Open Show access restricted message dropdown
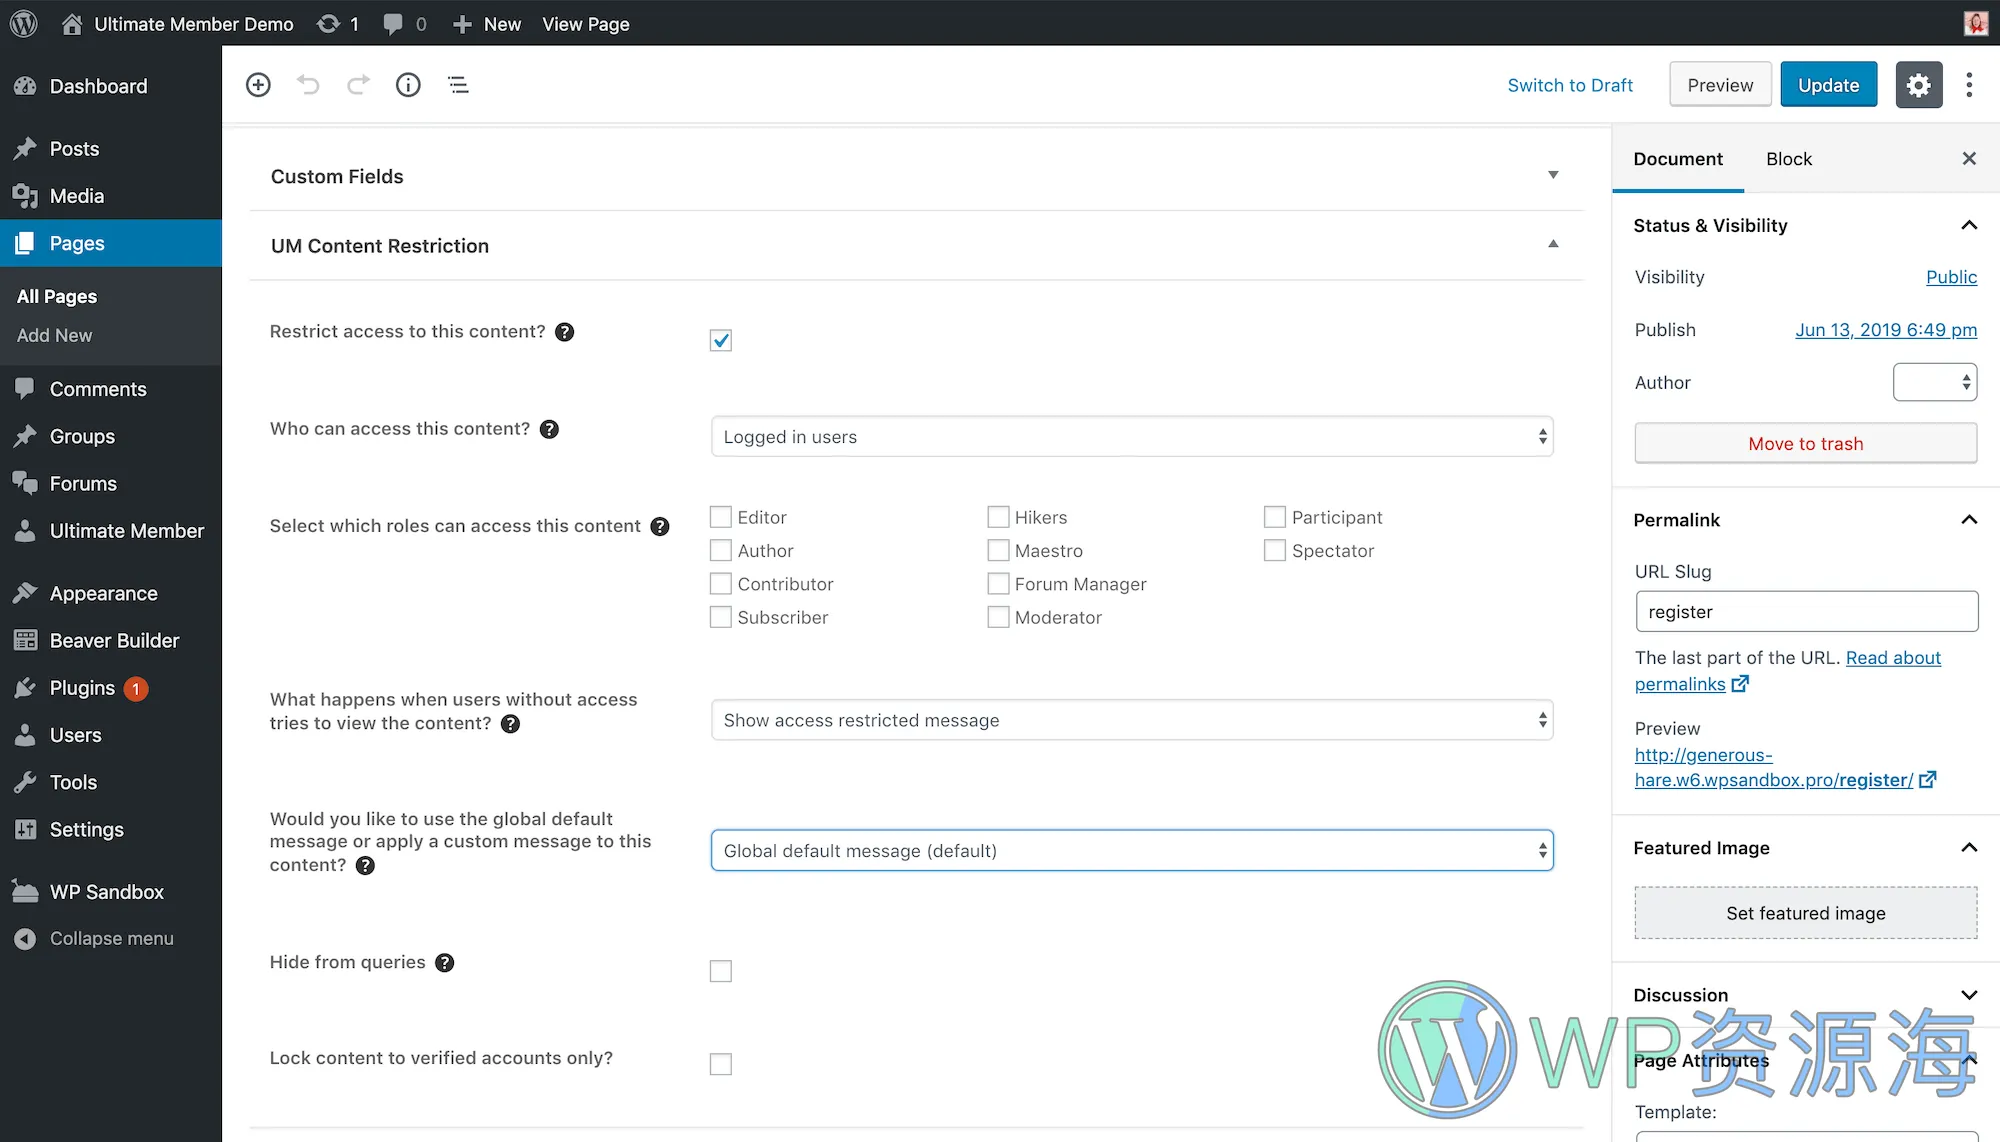Image resolution: width=2000 pixels, height=1142 pixels. point(1131,720)
